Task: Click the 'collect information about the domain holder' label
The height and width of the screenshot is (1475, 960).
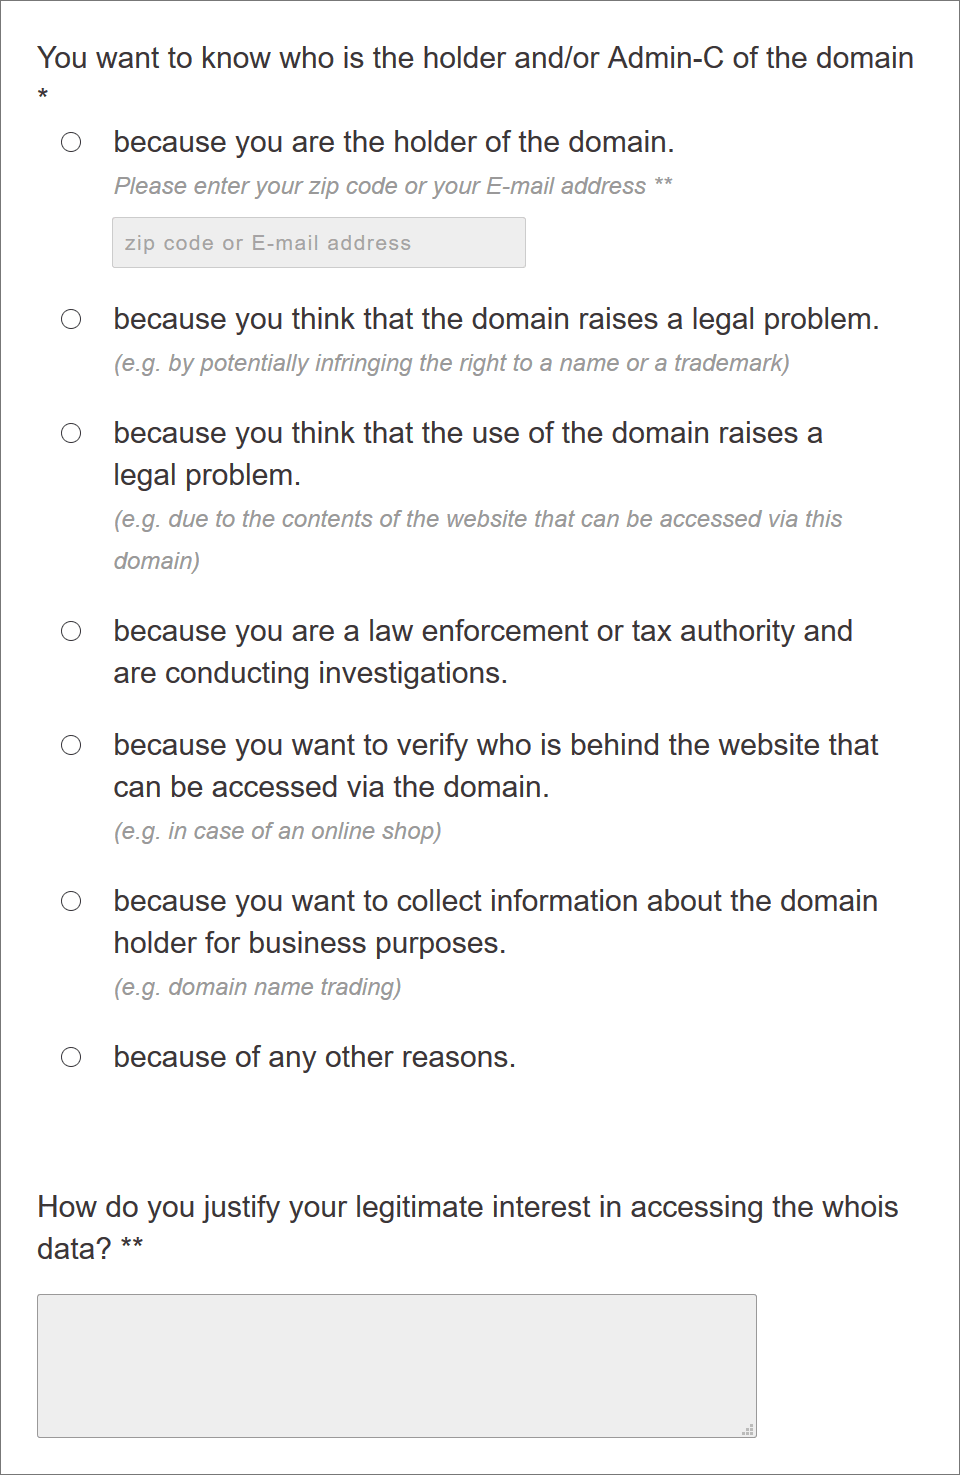Action: pos(495,921)
